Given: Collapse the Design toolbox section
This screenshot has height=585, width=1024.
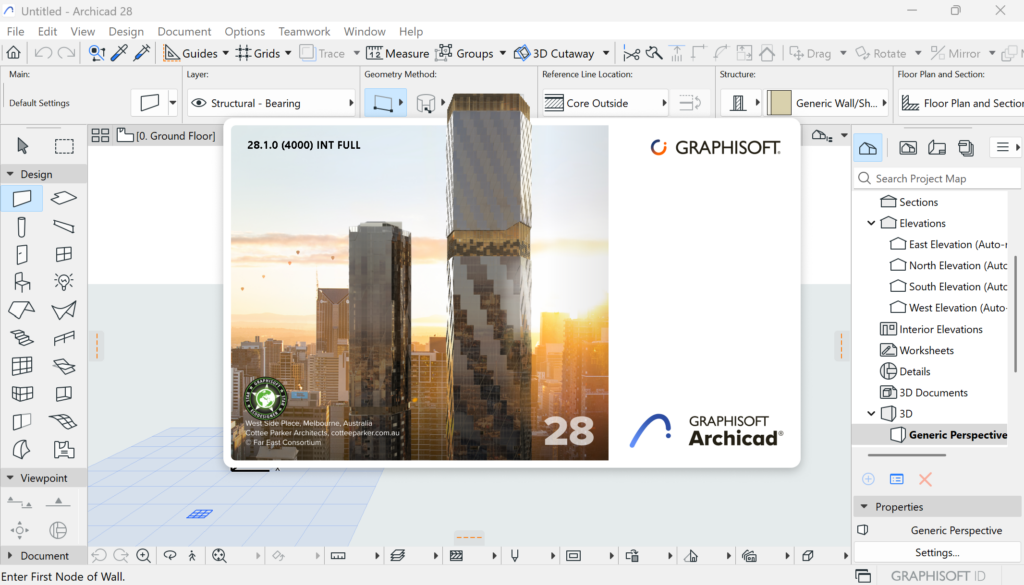Looking at the screenshot, I should tap(10, 174).
